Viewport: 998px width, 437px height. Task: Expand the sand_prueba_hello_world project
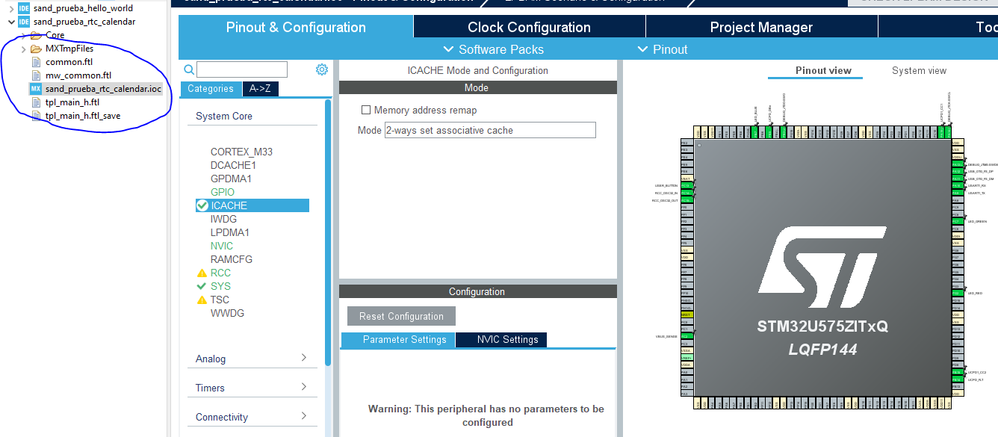(x=11, y=8)
